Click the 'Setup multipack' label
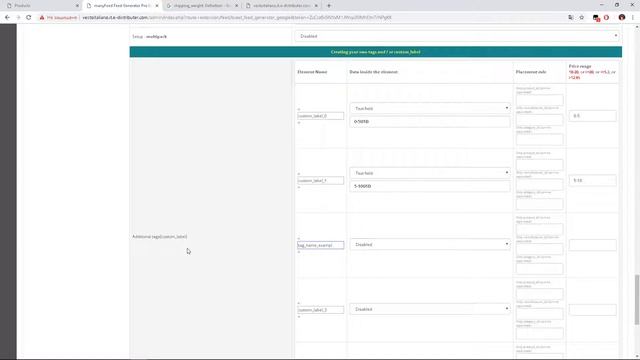640x360 pixels. click(149, 36)
